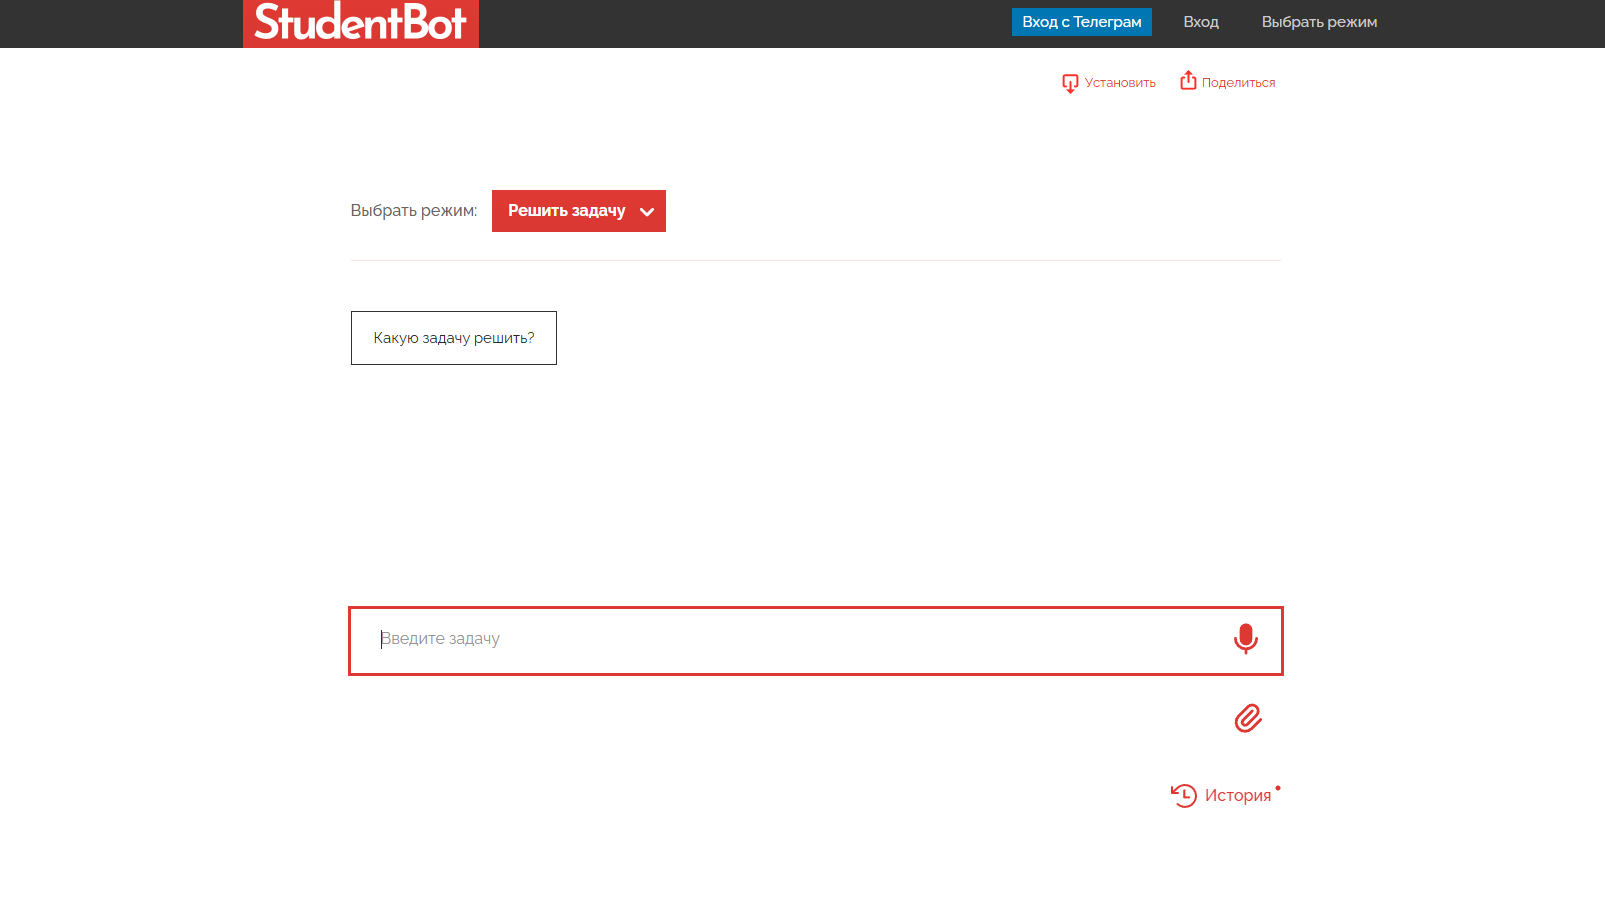Click the StudentBot logo
This screenshot has width=1605, height=903.
point(360,23)
